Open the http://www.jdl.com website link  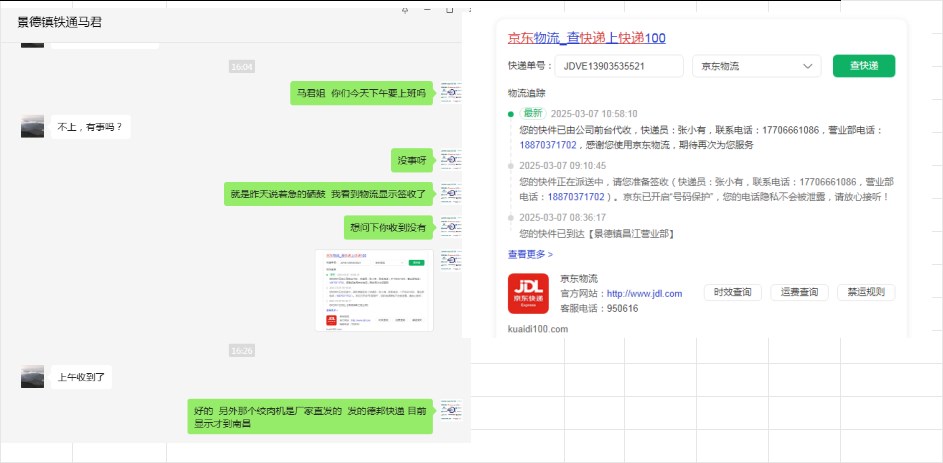(644, 293)
